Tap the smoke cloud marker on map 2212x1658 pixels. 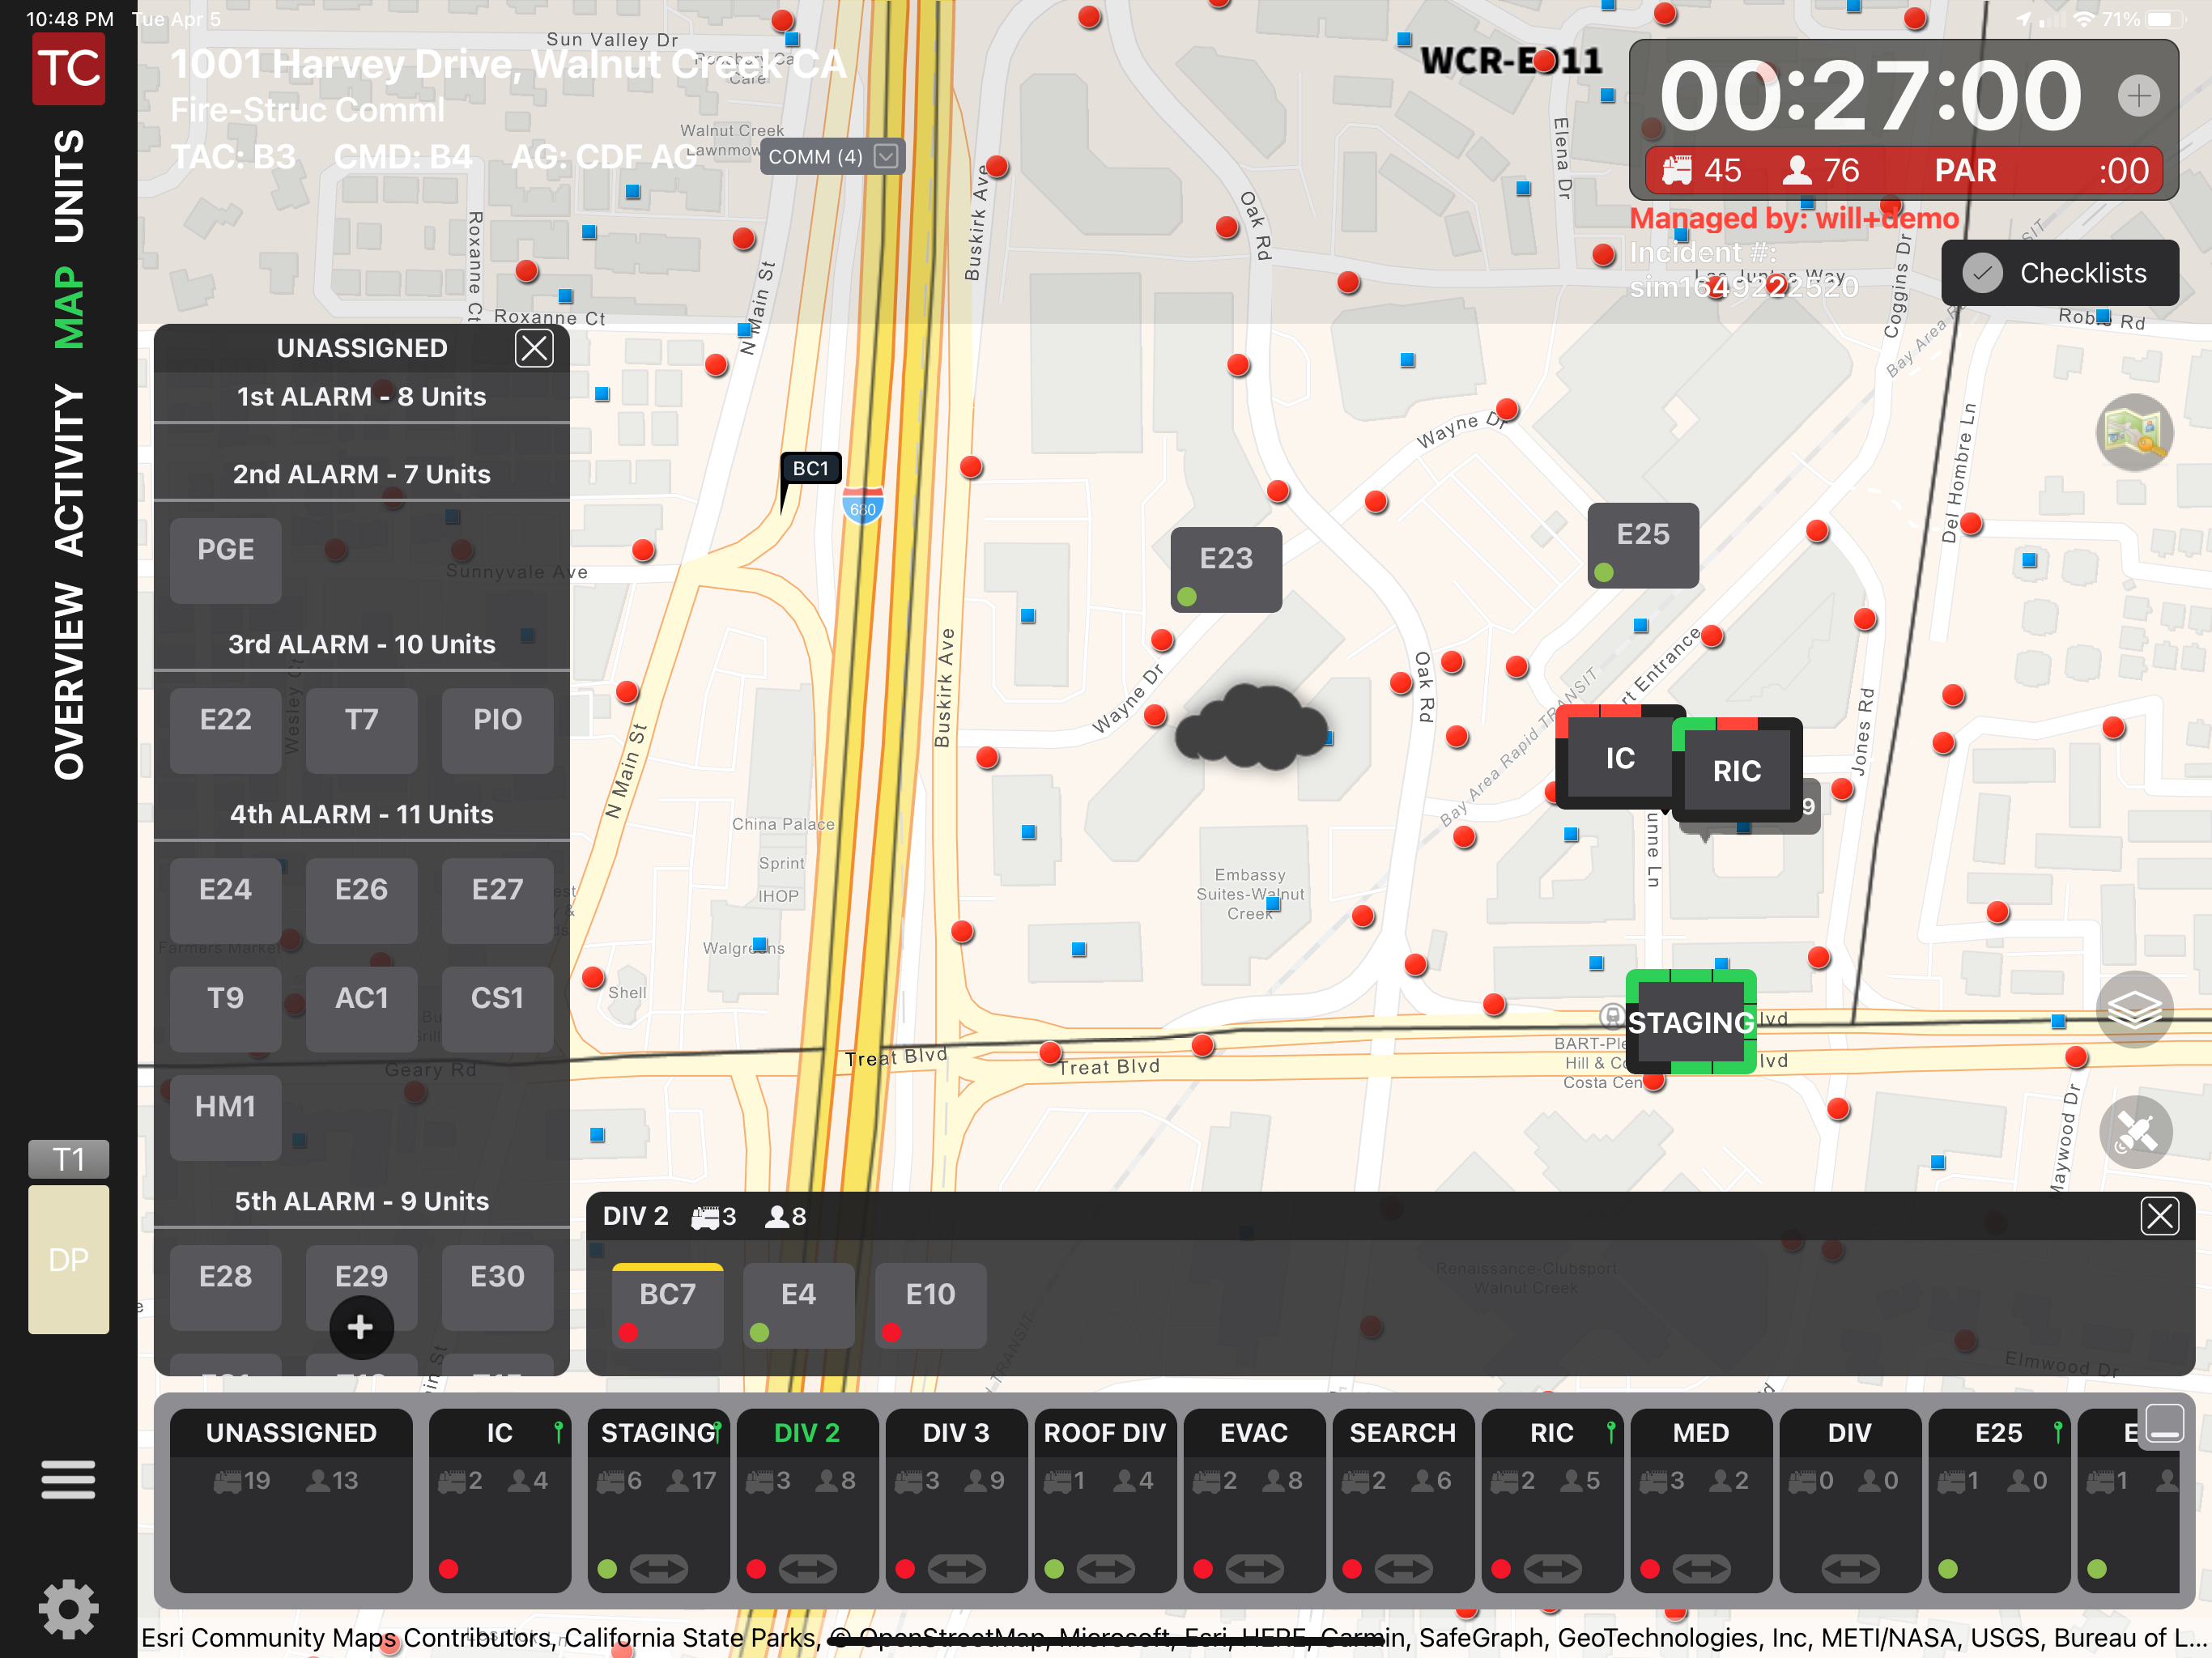[x=1251, y=728]
